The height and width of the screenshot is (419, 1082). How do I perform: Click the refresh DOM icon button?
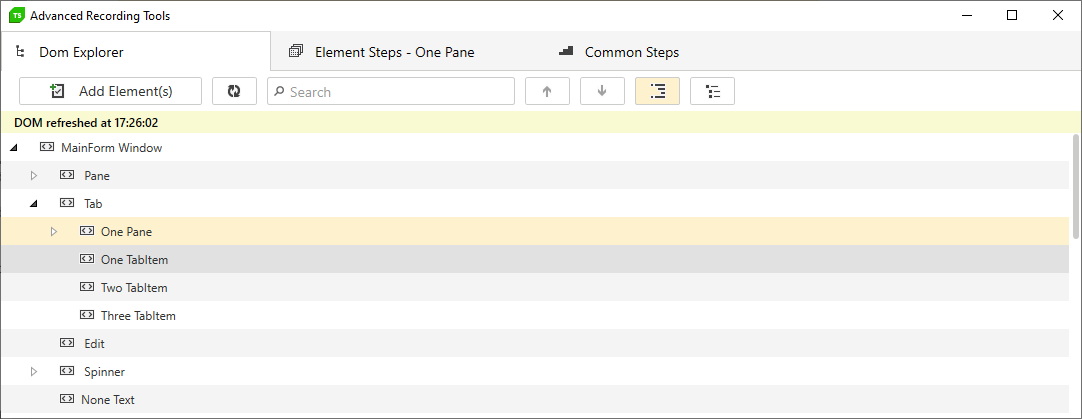point(234,91)
